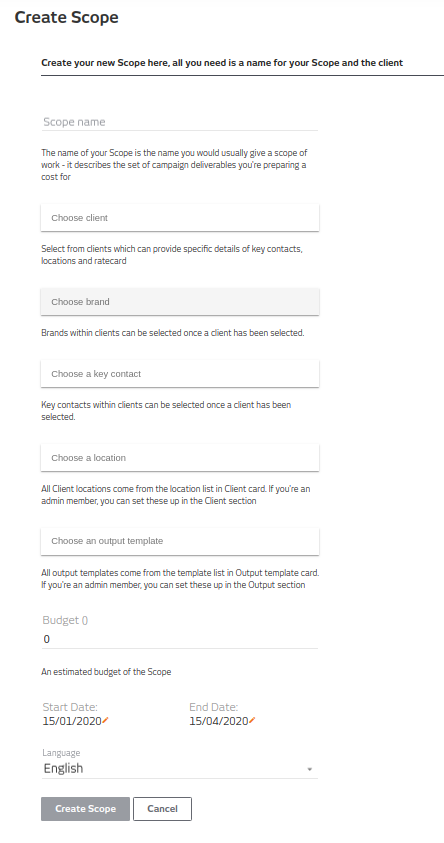This screenshot has height=843, width=444.
Task: Submit with the Create Scope button
Action: [85, 809]
